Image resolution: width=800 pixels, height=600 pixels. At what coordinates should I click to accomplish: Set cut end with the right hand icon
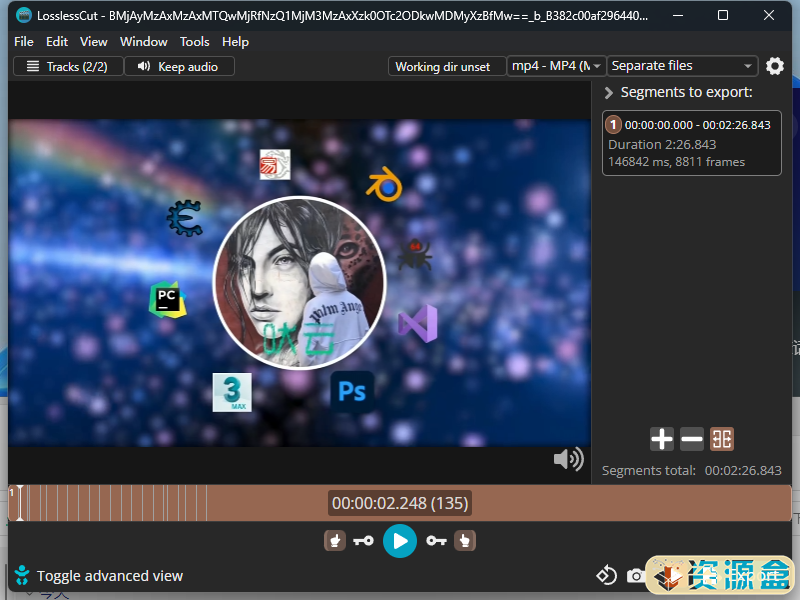[465, 540]
